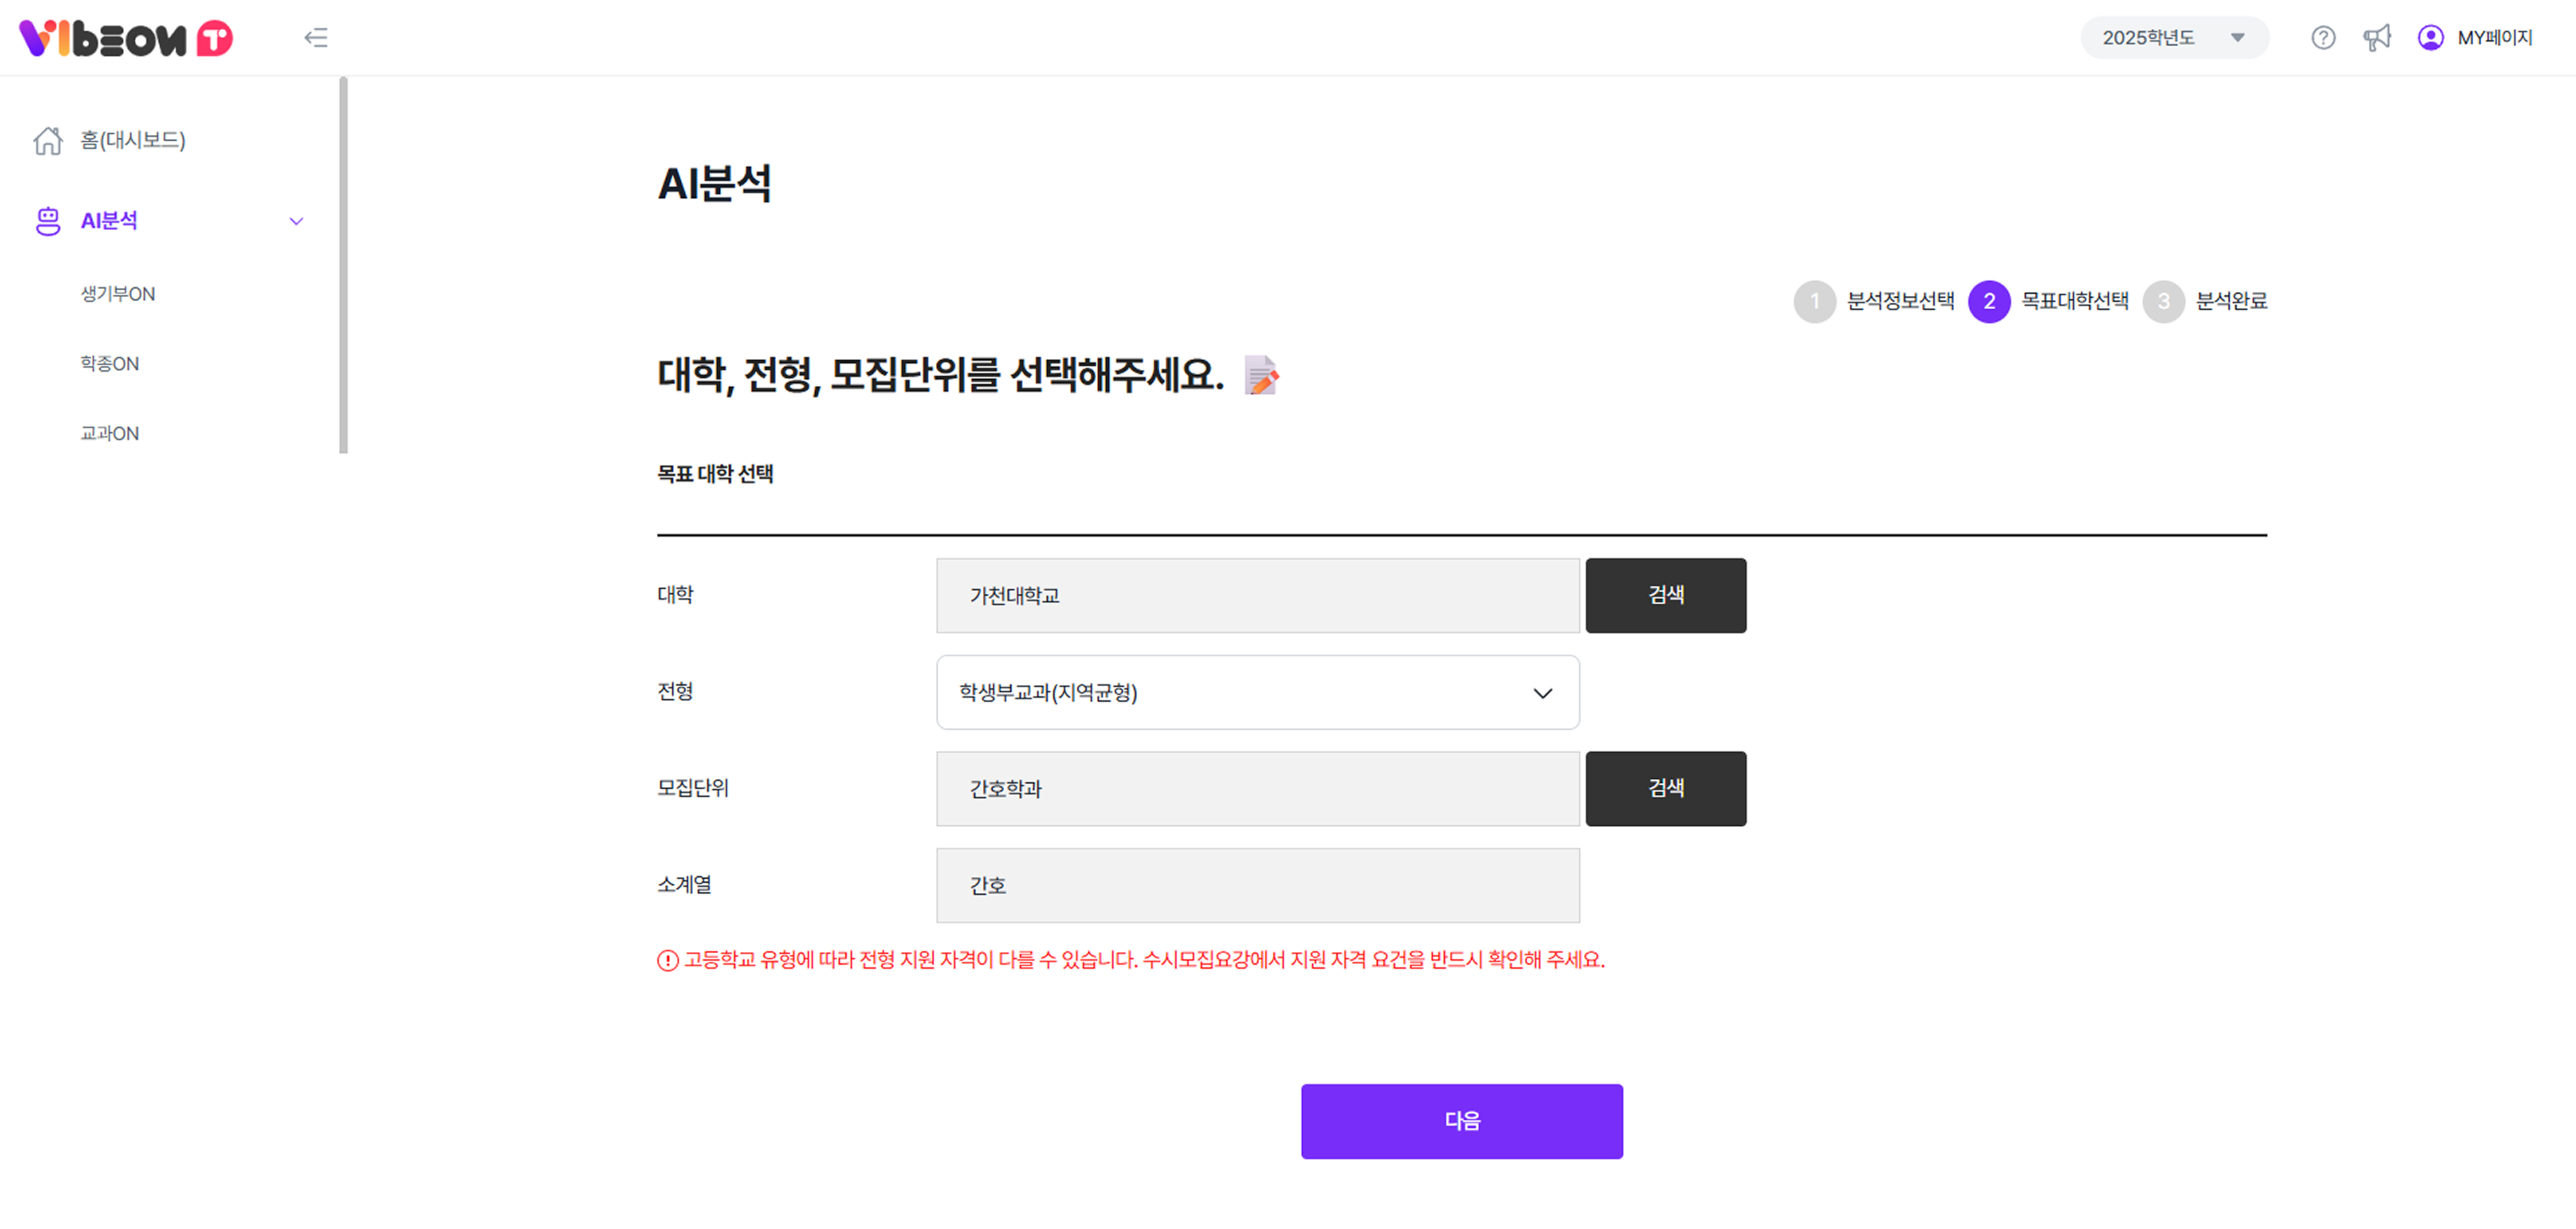Open 교과ON in the sidebar
2576x1229 pixels.
(x=110, y=434)
